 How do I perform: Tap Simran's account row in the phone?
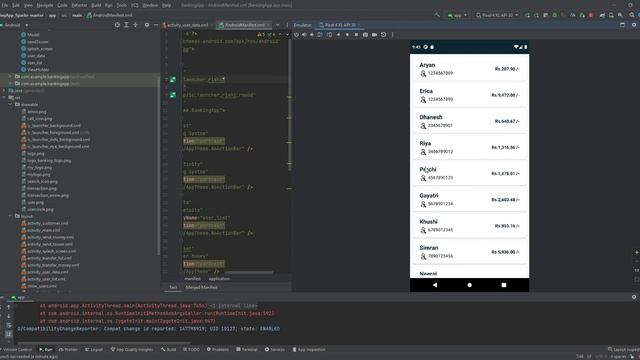click(469, 252)
